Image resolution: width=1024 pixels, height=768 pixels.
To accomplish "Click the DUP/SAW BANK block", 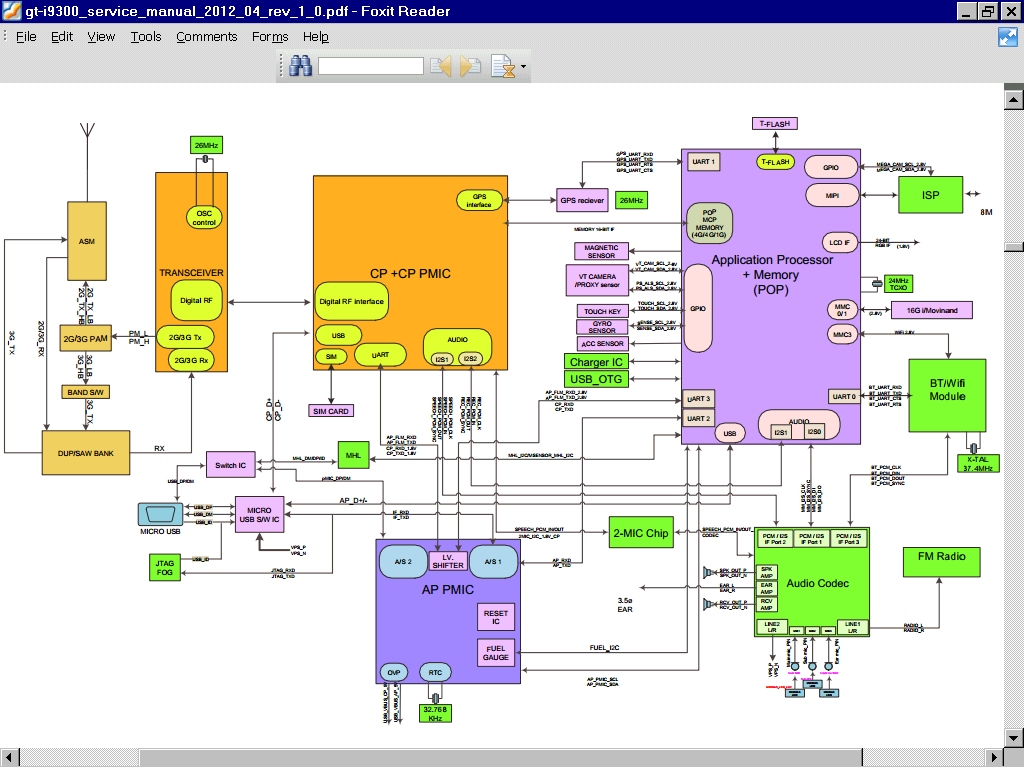I will pos(86,453).
